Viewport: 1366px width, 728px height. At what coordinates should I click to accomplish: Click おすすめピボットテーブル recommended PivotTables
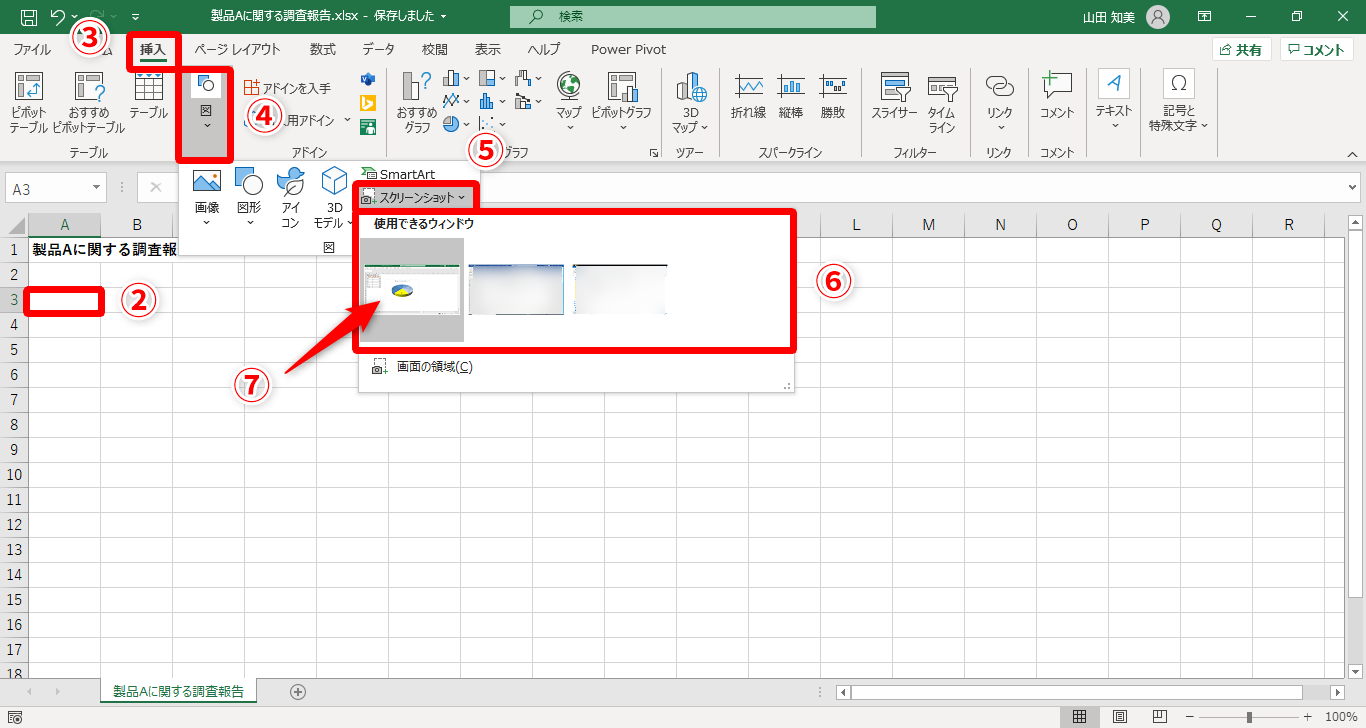click(89, 103)
